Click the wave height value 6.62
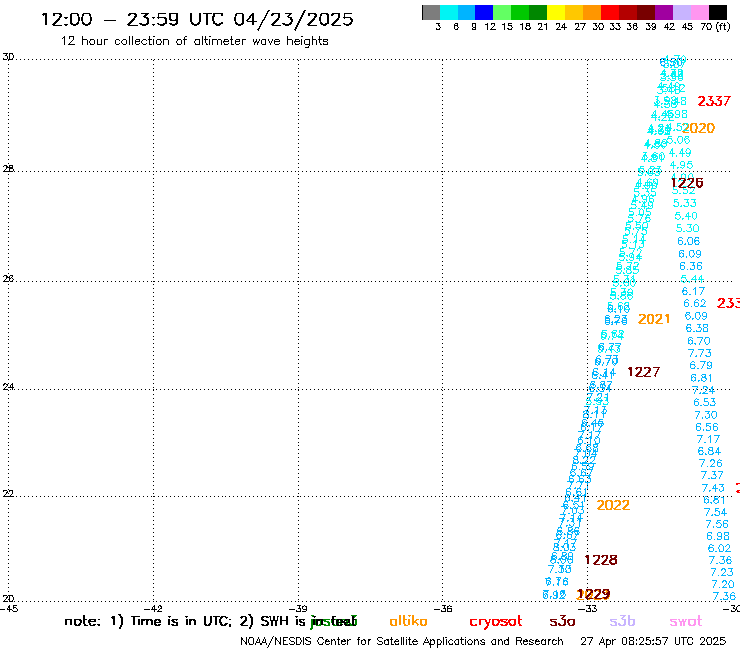 coord(695,304)
